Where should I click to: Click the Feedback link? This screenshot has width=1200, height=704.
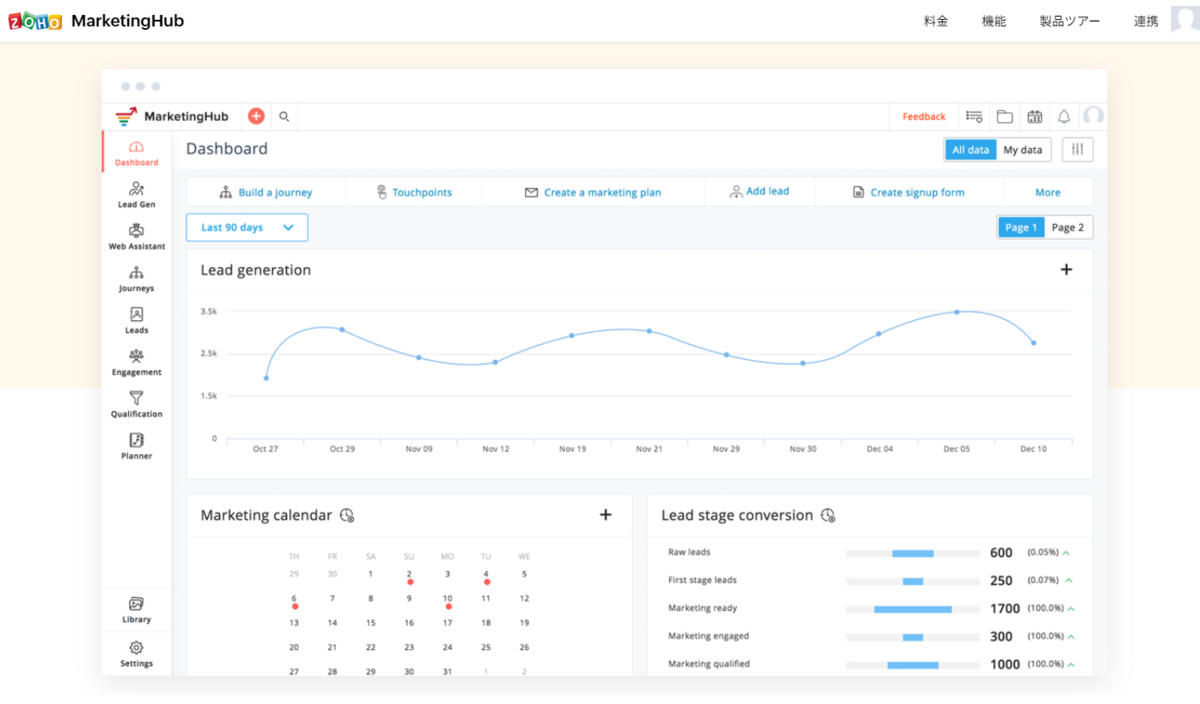(x=924, y=117)
